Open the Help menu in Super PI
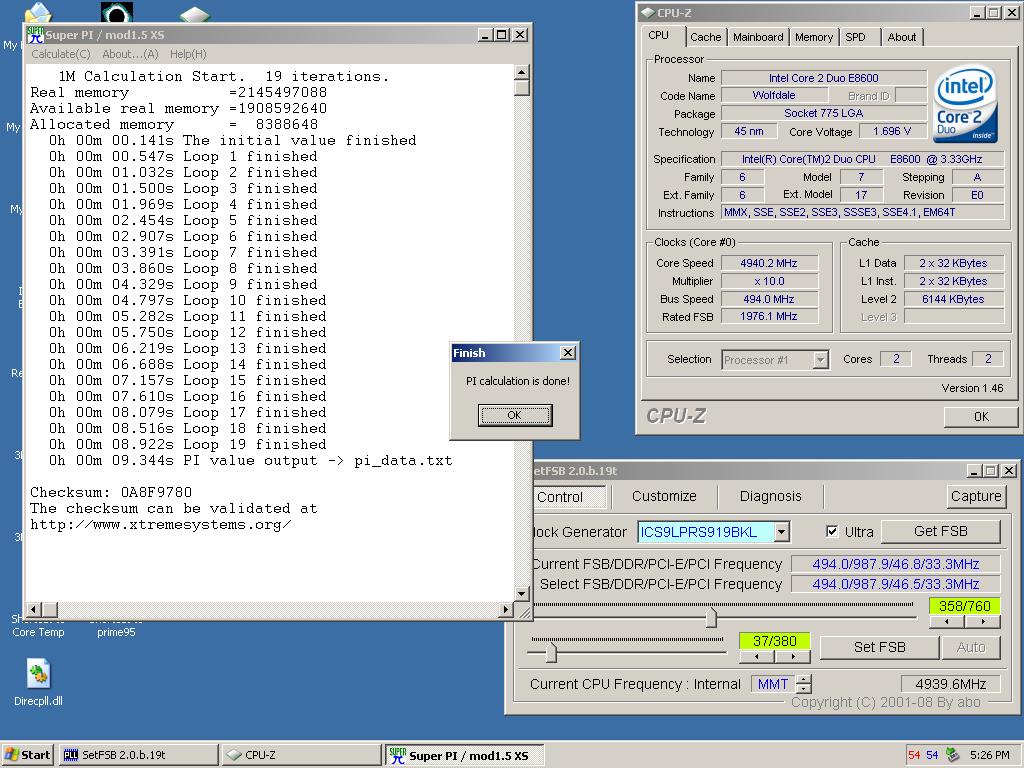 pyautogui.click(x=188, y=54)
